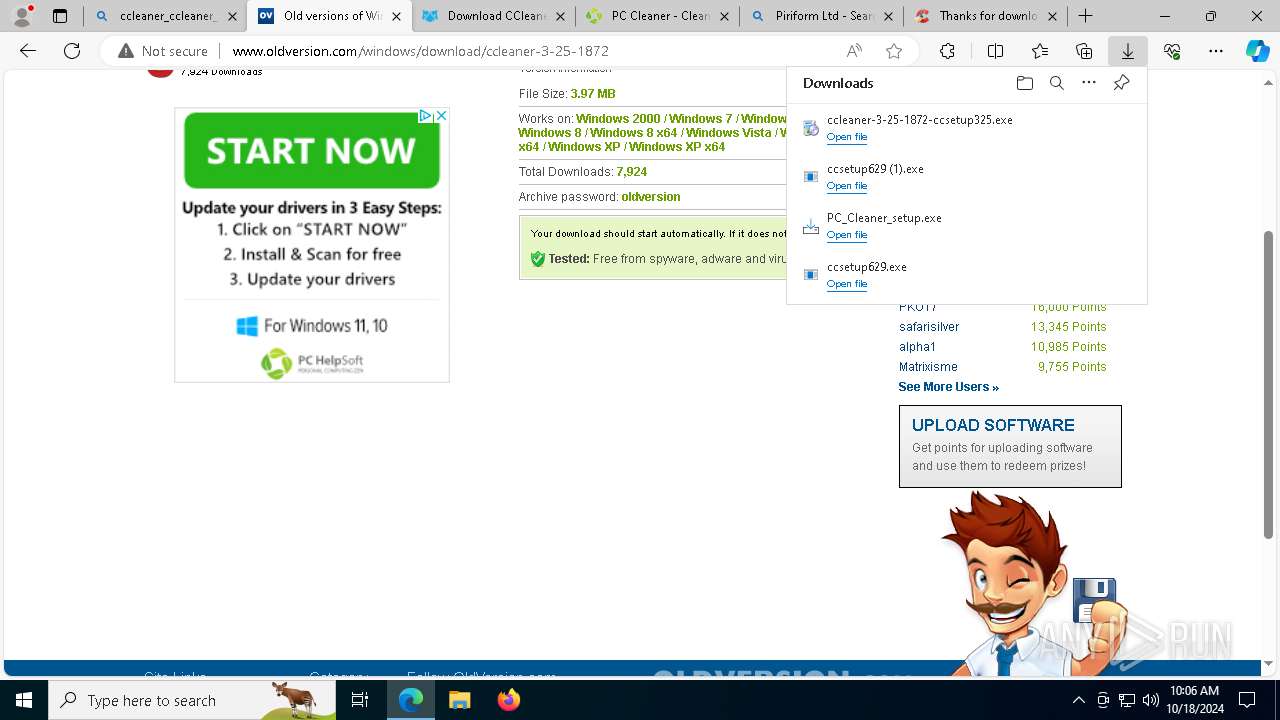
Task: Open user safarisilver profile link
Action: (929, 327)
